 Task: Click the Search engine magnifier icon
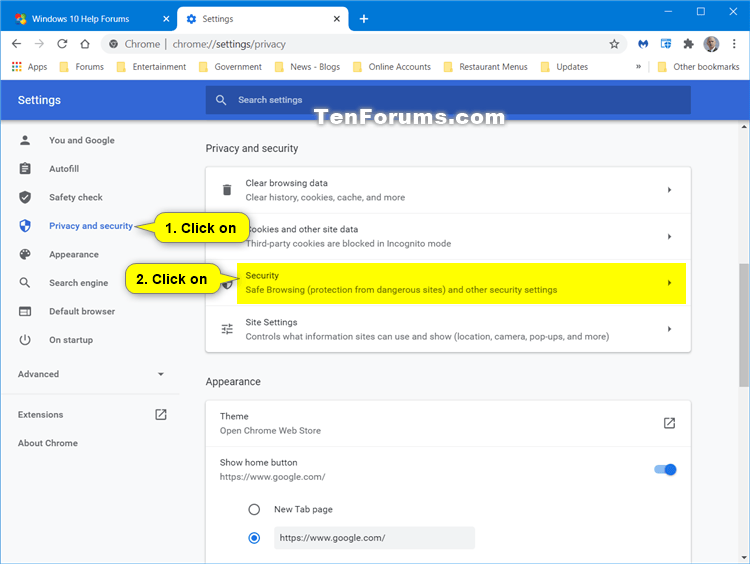point(25,283)
